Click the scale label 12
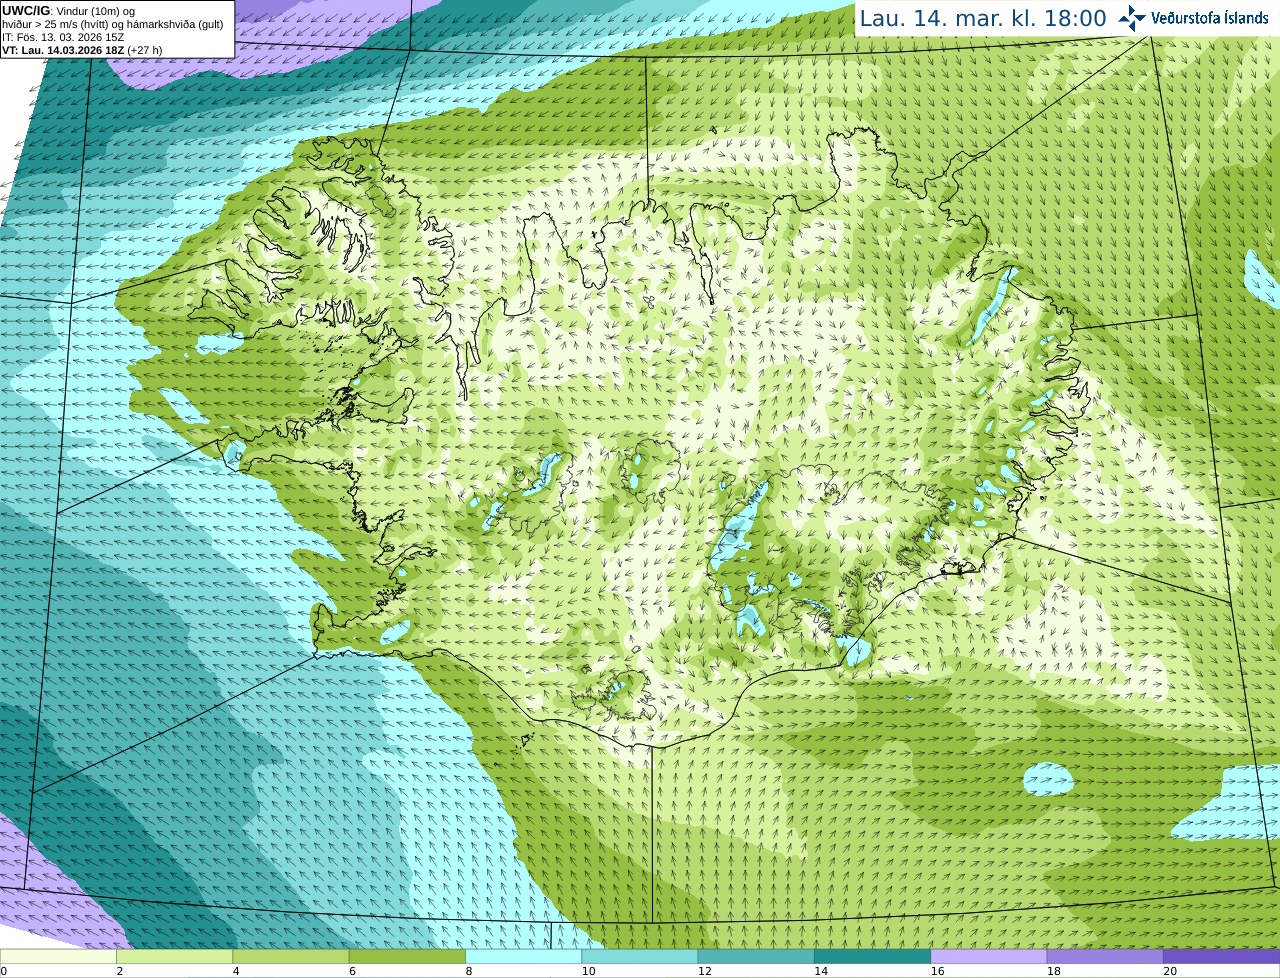Screen dimensions: 1280x978 pyautogui.click(x=704, y=971)
